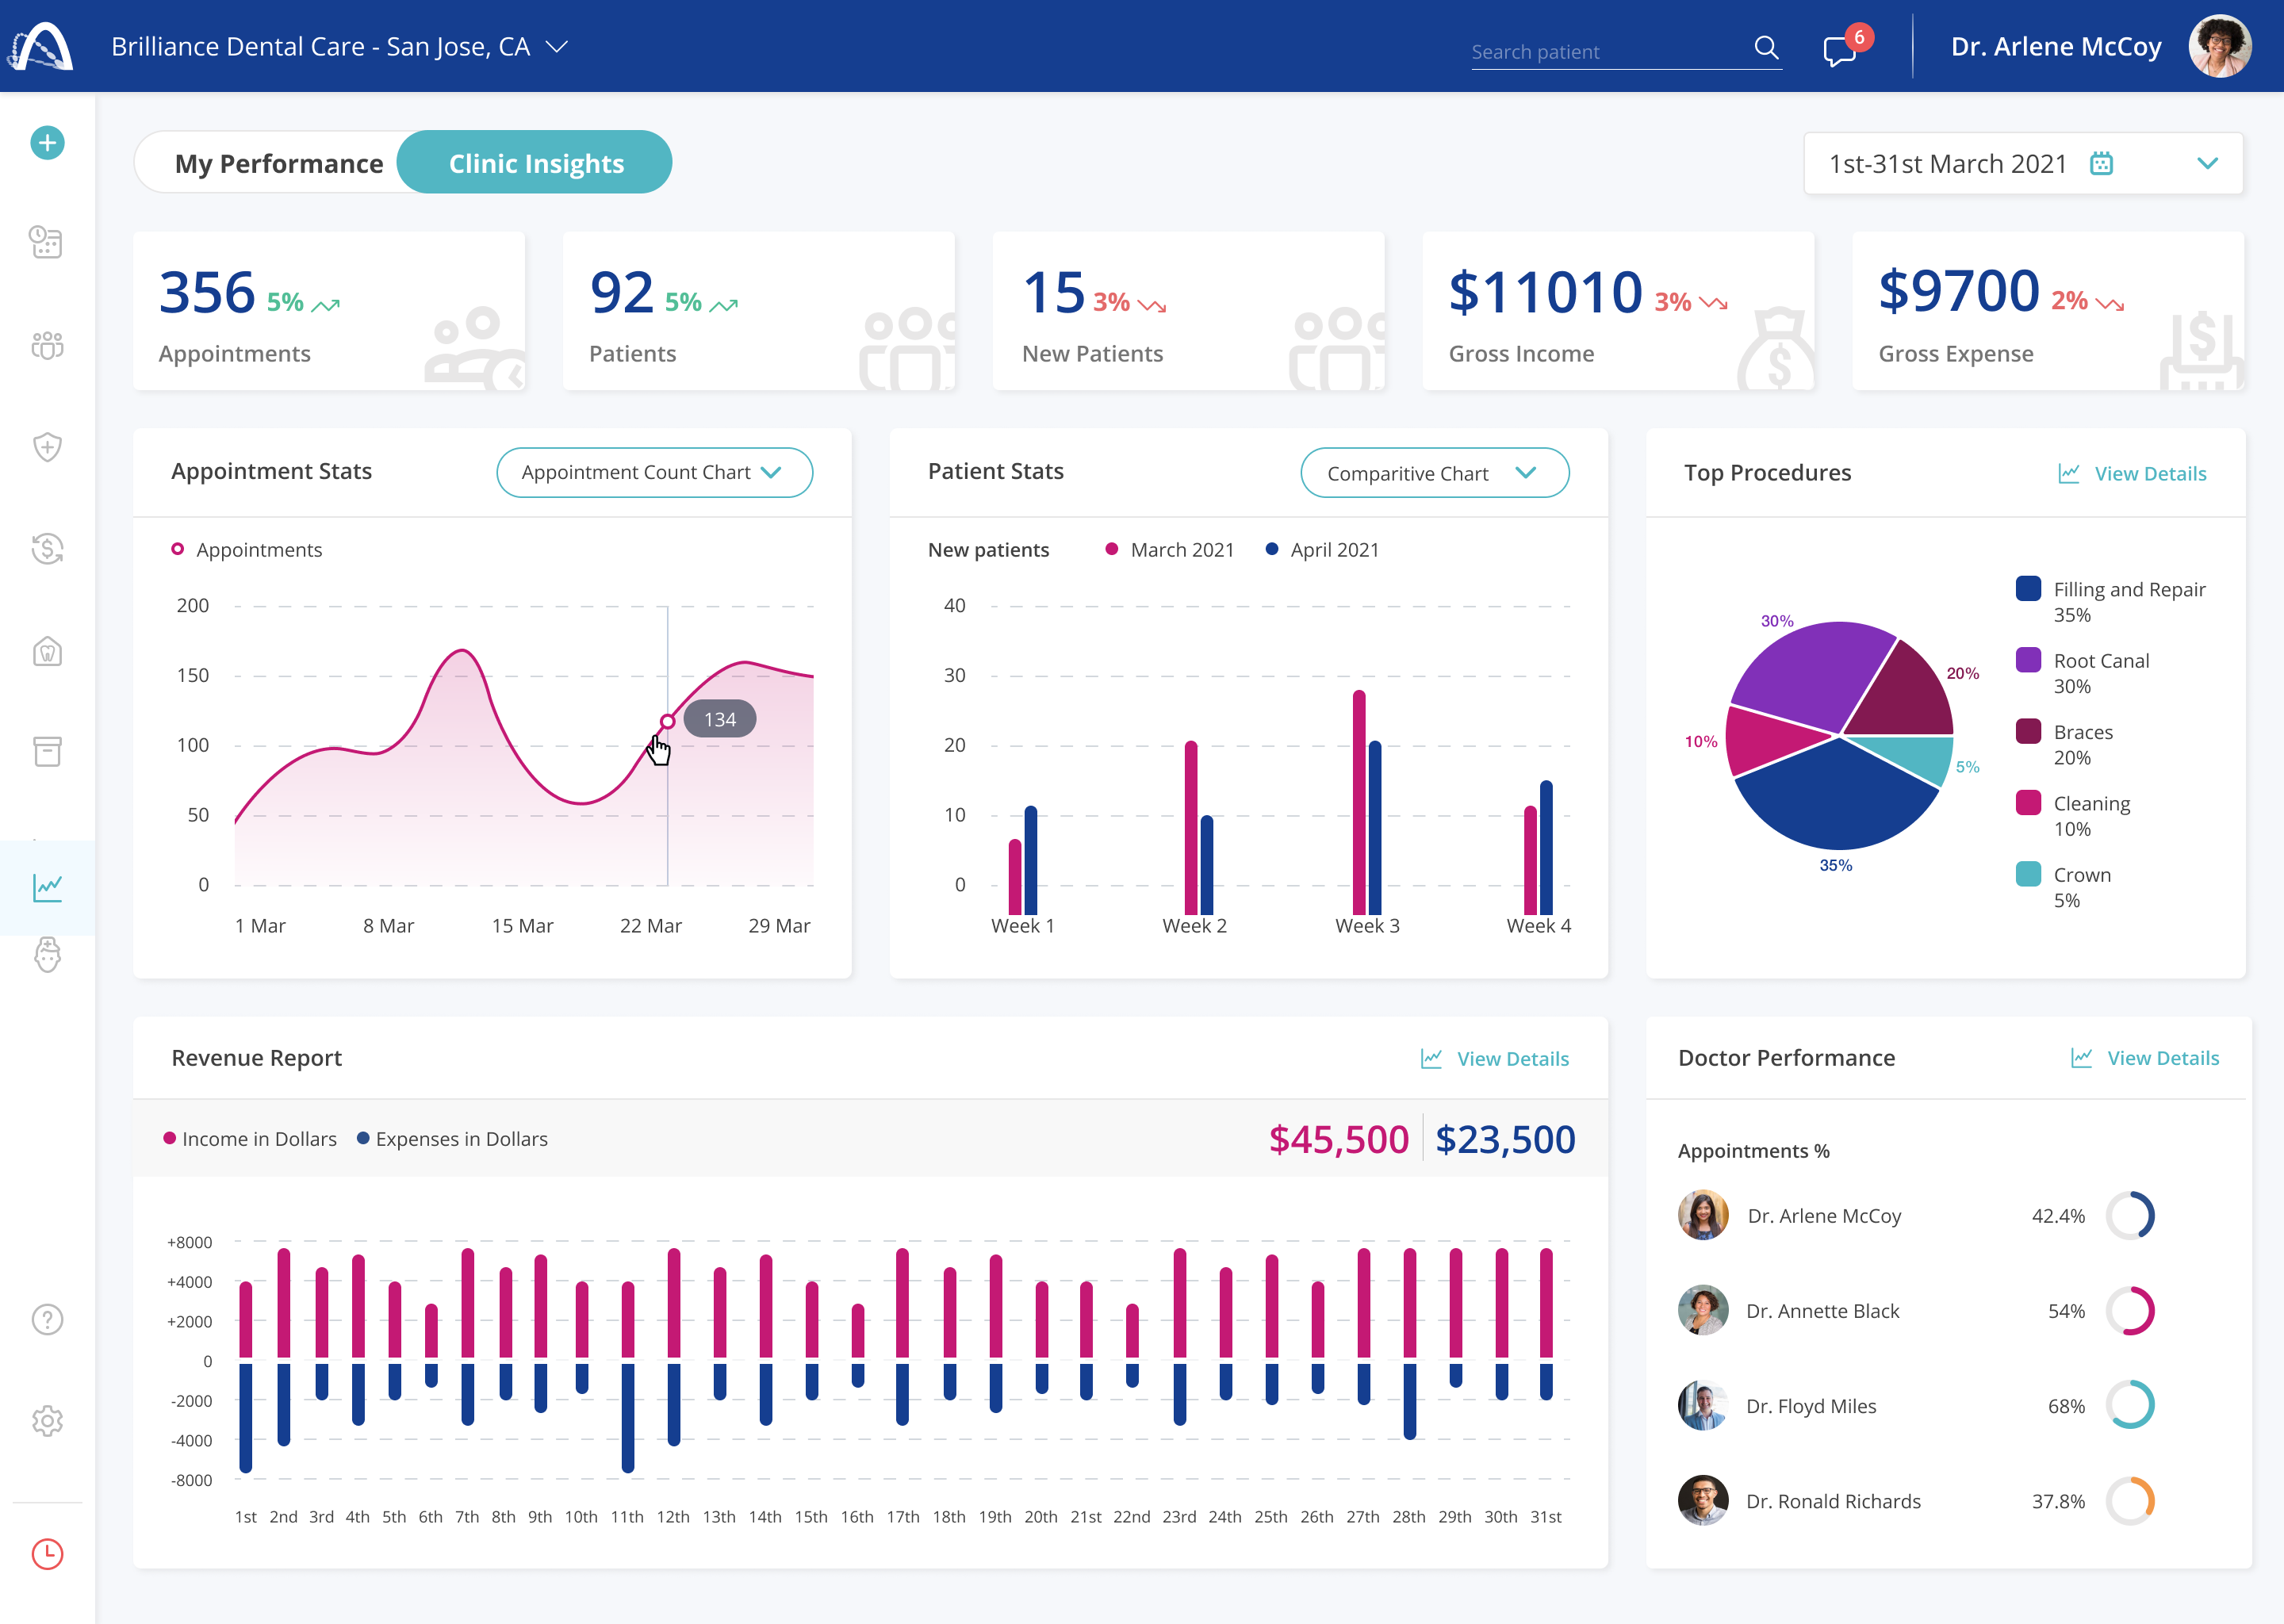Viewport: 2284px width, 1624px height.
Task: Click the Braces maroon swatch
Action: (x=2028, y=731)
